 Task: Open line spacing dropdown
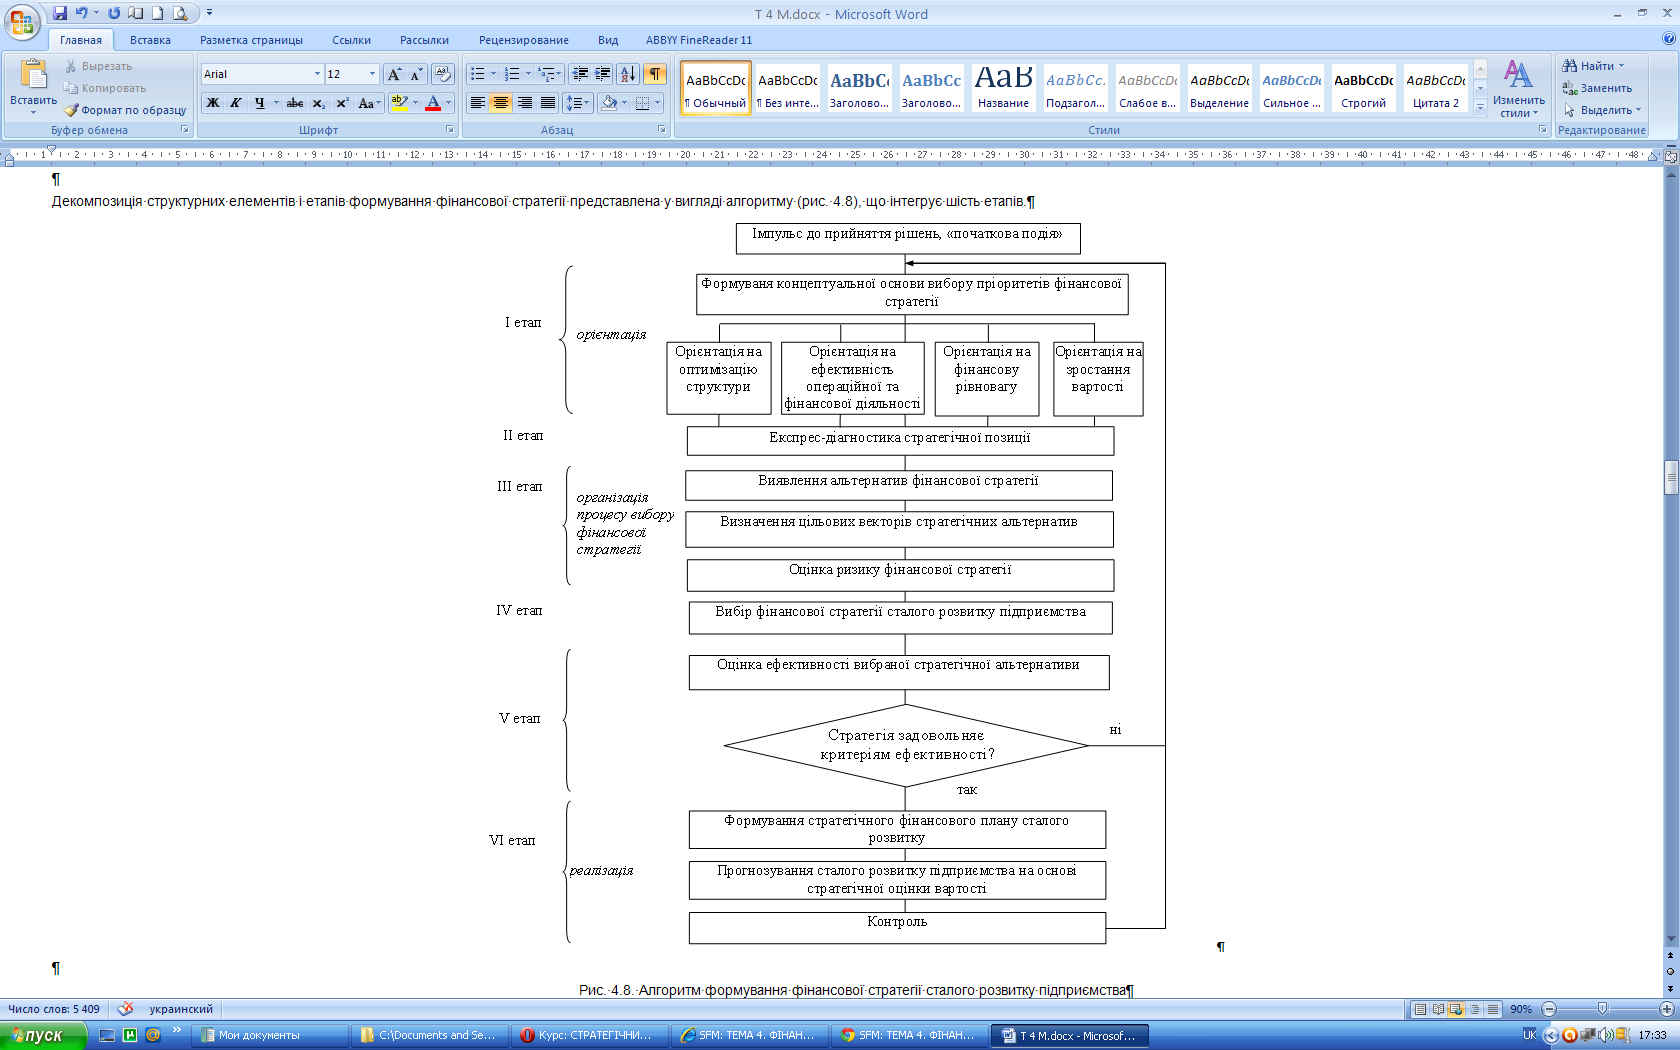coord(577,103)
